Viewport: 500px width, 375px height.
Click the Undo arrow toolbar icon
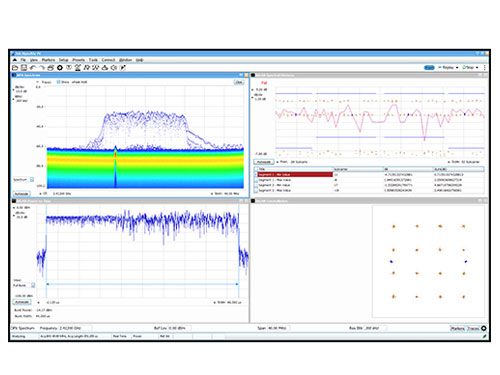[x=33, y=68]
